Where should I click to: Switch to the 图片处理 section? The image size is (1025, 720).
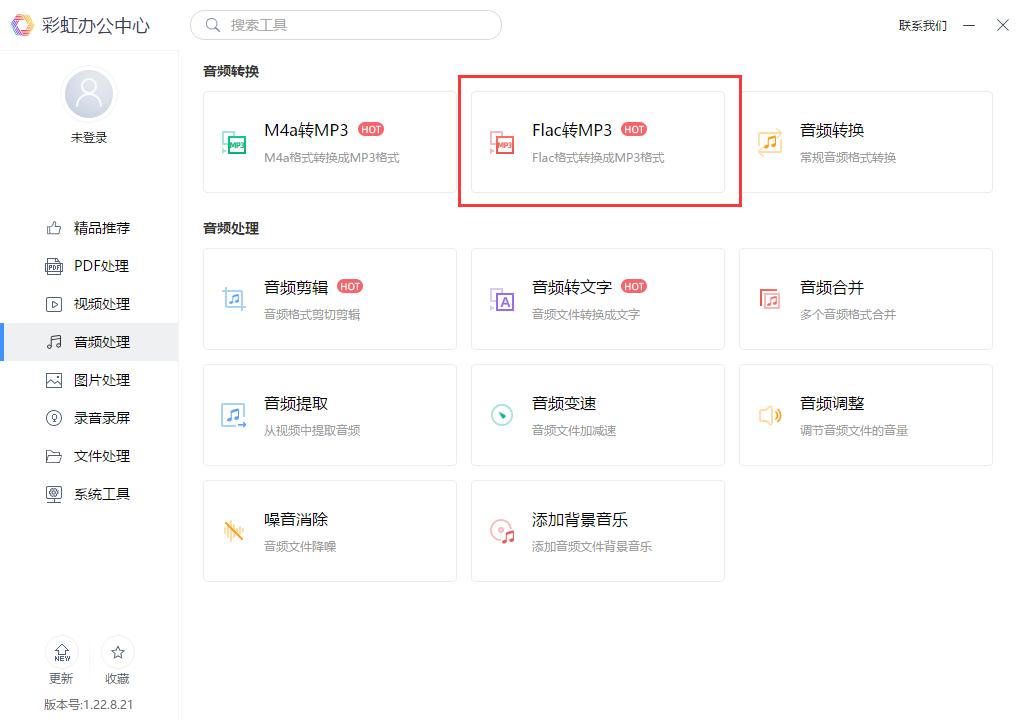89,379
